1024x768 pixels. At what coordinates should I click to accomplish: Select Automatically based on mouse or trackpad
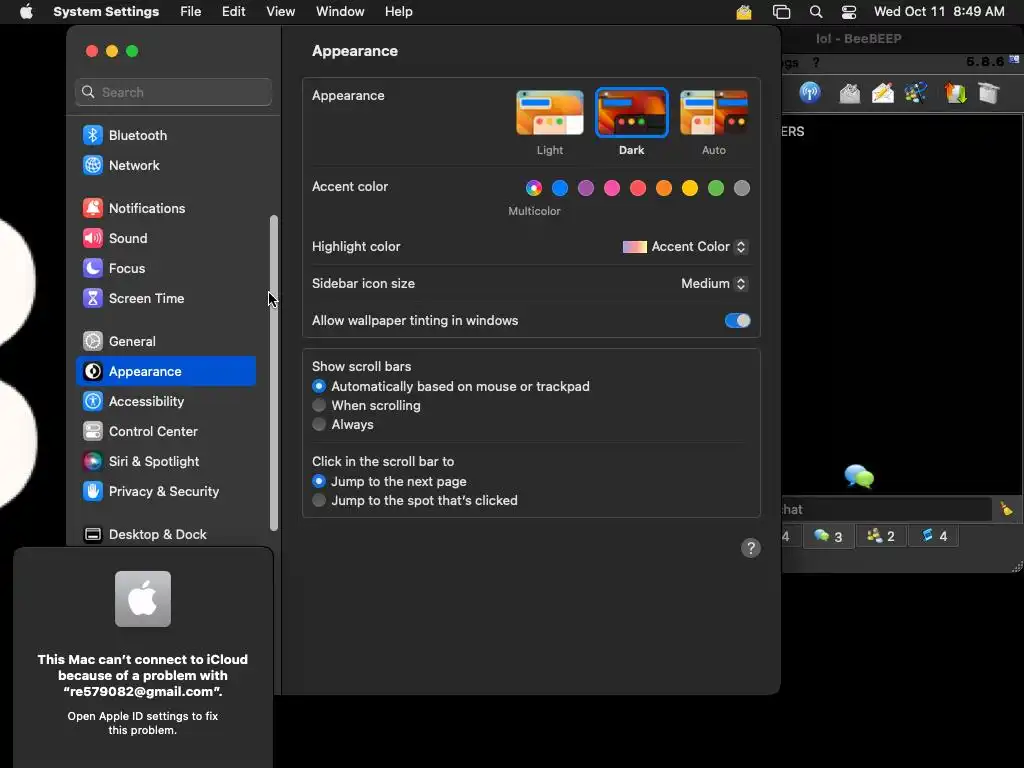[x=319, y=387]
